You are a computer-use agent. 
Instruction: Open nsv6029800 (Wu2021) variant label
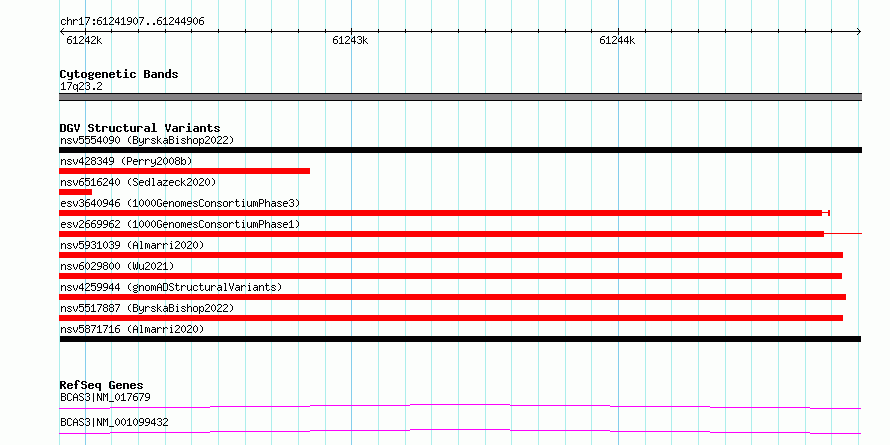click(117, 266)
